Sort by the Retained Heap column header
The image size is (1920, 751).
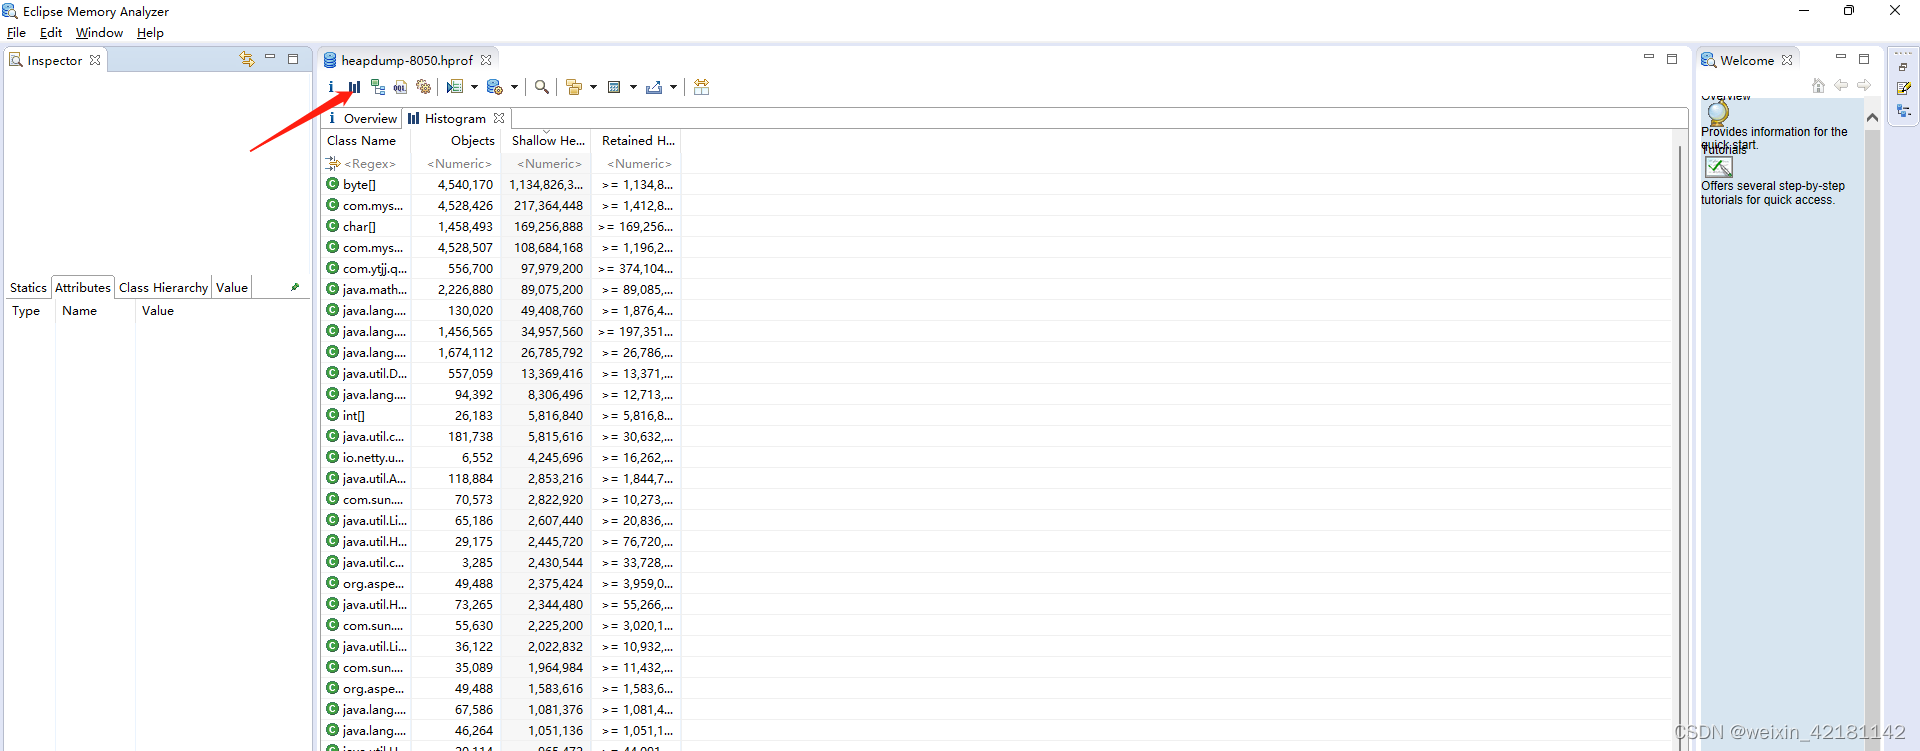636,141
